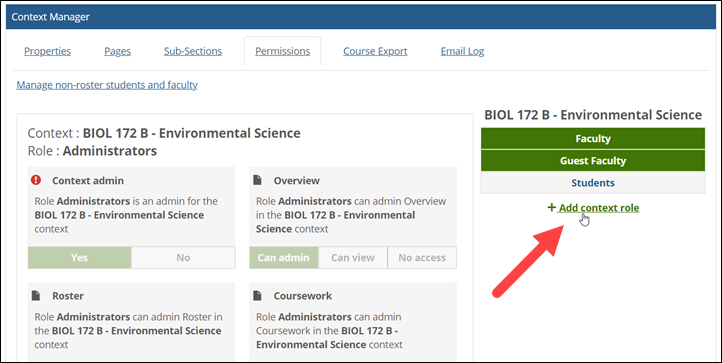
Task: Select the Permissions tab
Action: [x=283, y=51]
